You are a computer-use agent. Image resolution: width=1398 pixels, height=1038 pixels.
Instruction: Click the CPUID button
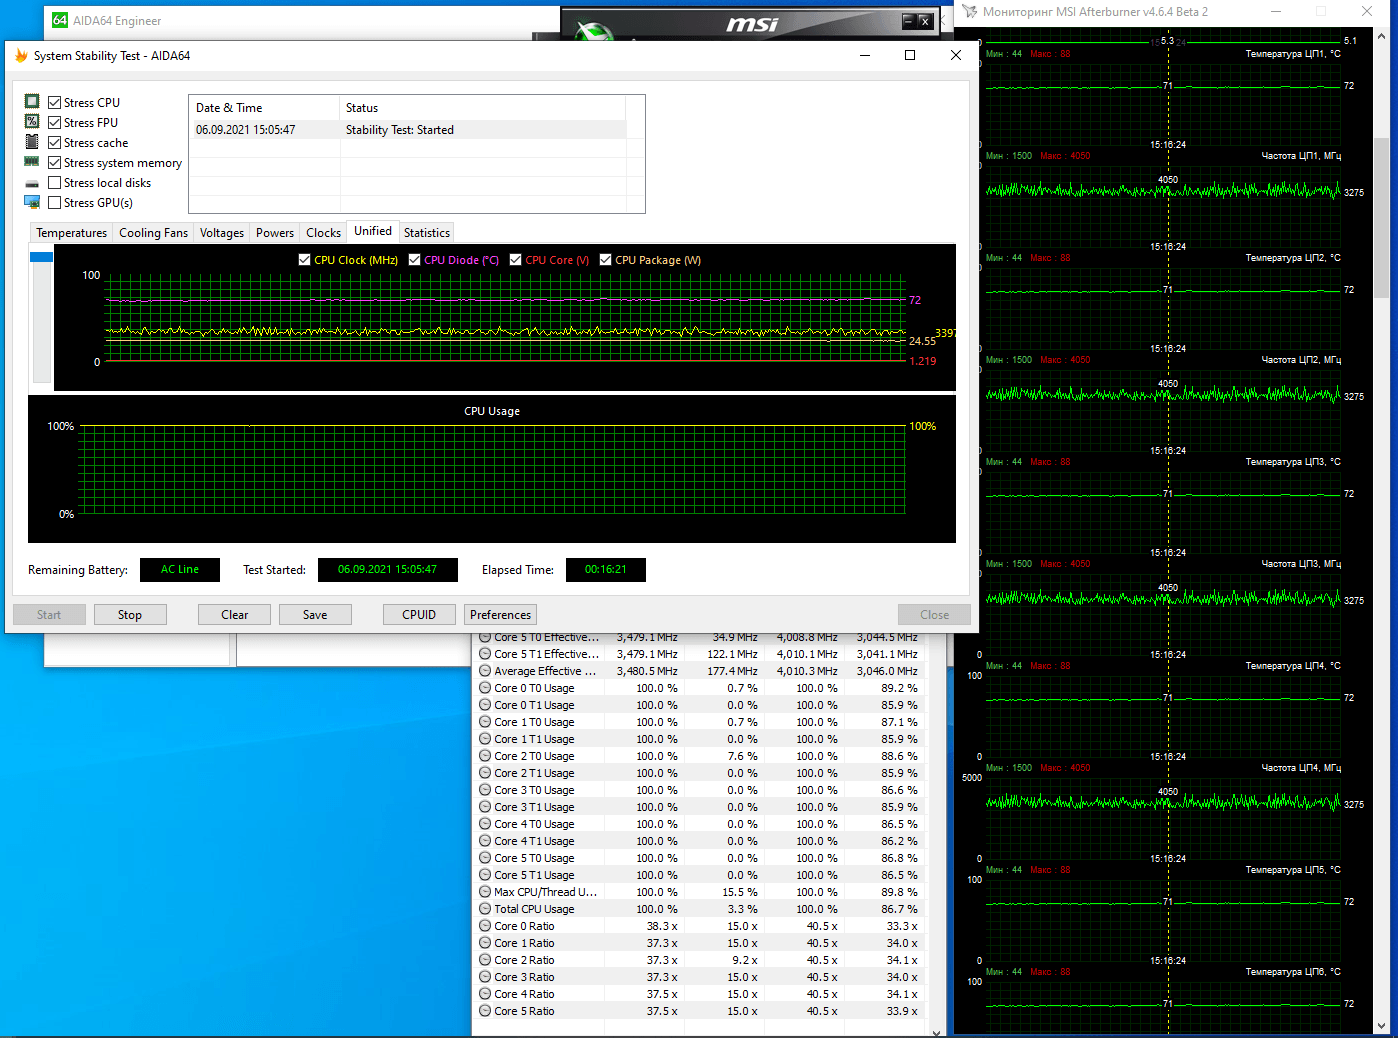tap(419, 615)
